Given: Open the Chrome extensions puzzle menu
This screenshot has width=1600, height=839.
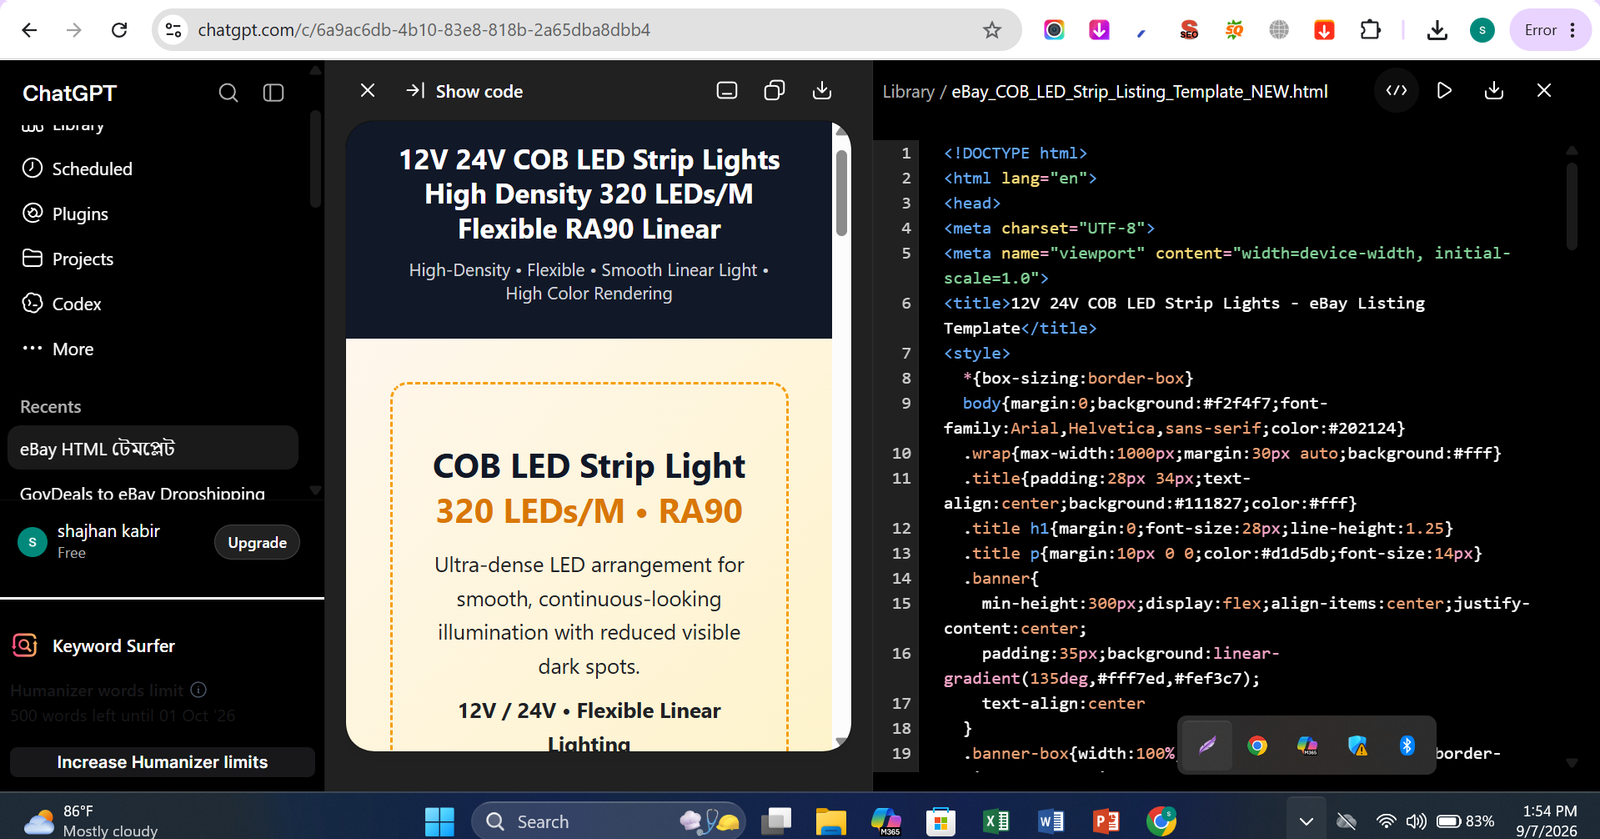Looking at the screenshot, I should (x=1371, y=30).
